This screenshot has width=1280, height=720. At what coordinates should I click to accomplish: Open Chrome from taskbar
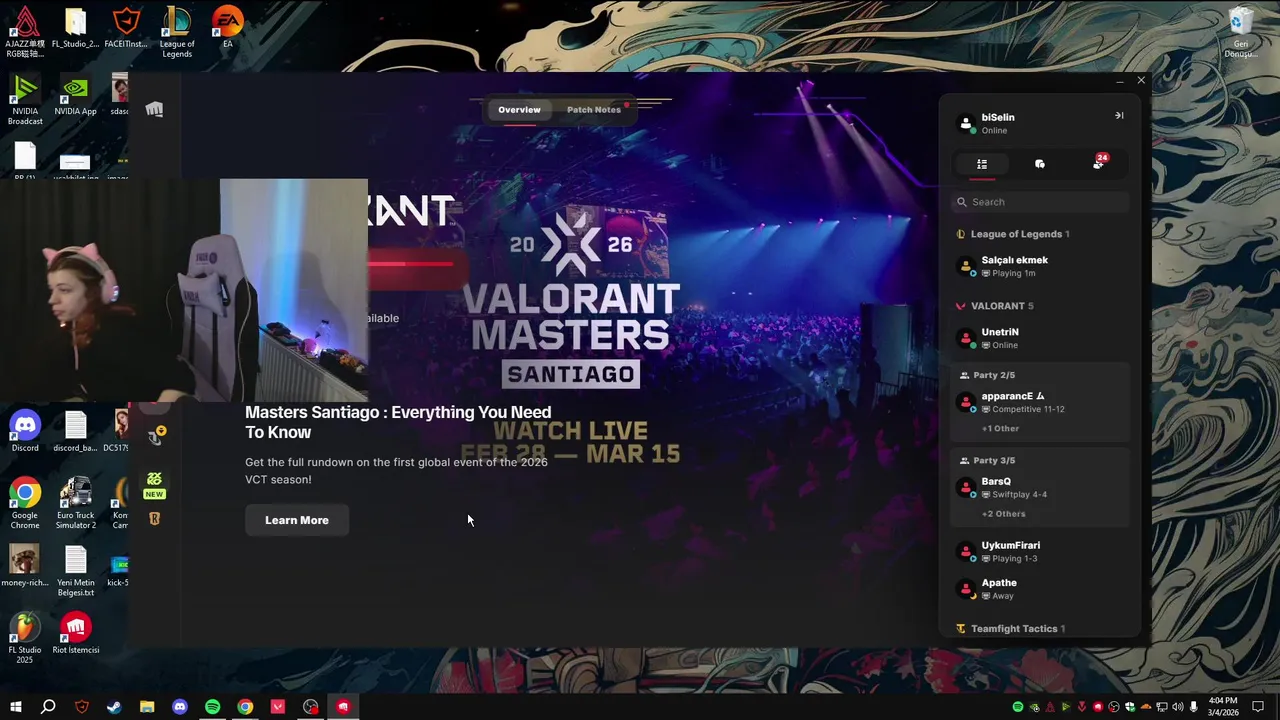click(245, 707)
